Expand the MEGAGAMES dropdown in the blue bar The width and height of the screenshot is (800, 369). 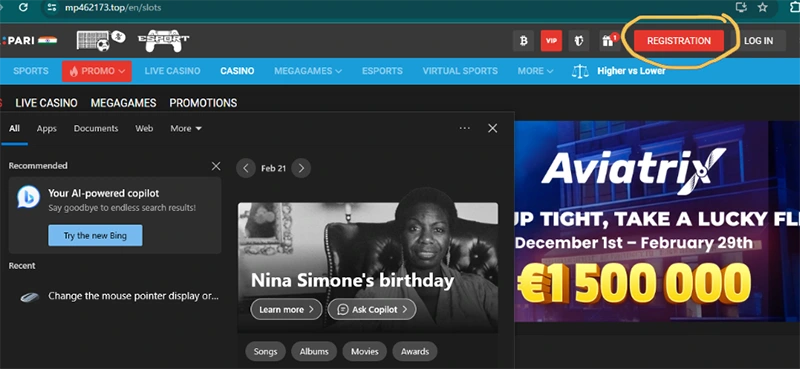308,71
